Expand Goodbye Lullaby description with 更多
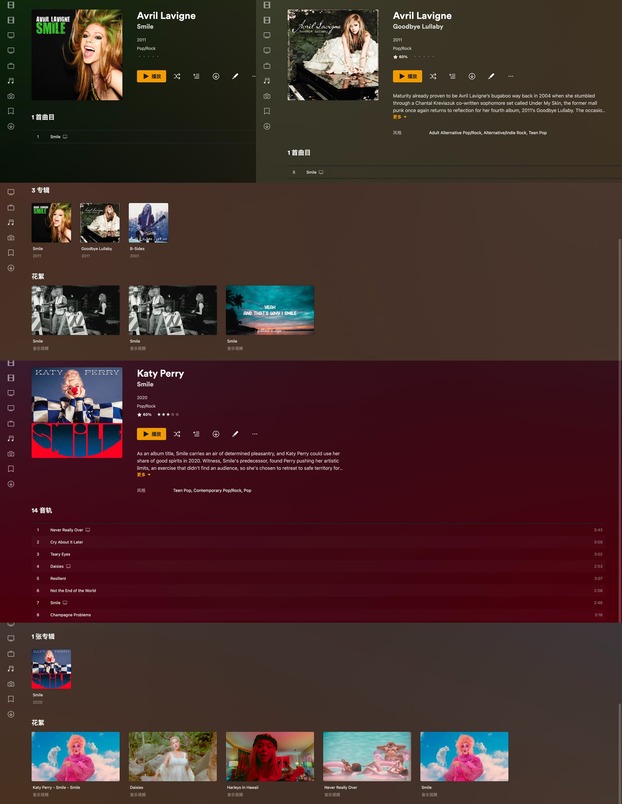 coord(399,117)
